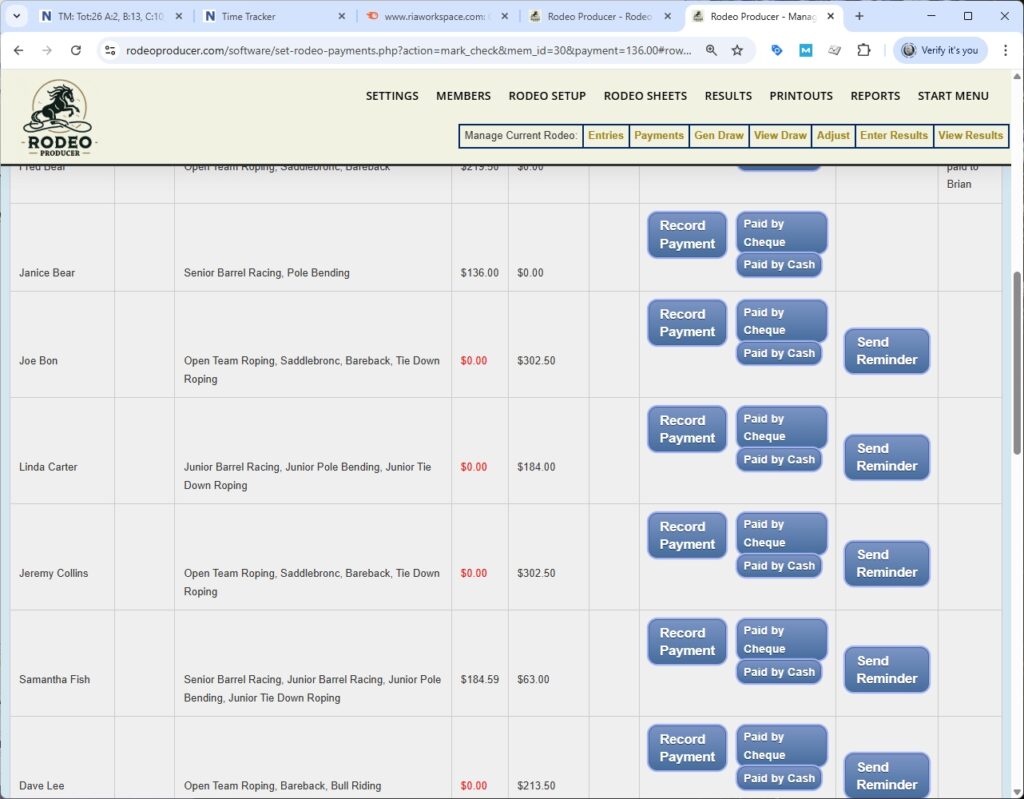Open the Enter Results link
Screen dimensions: 1024x799
pos(894,136)
